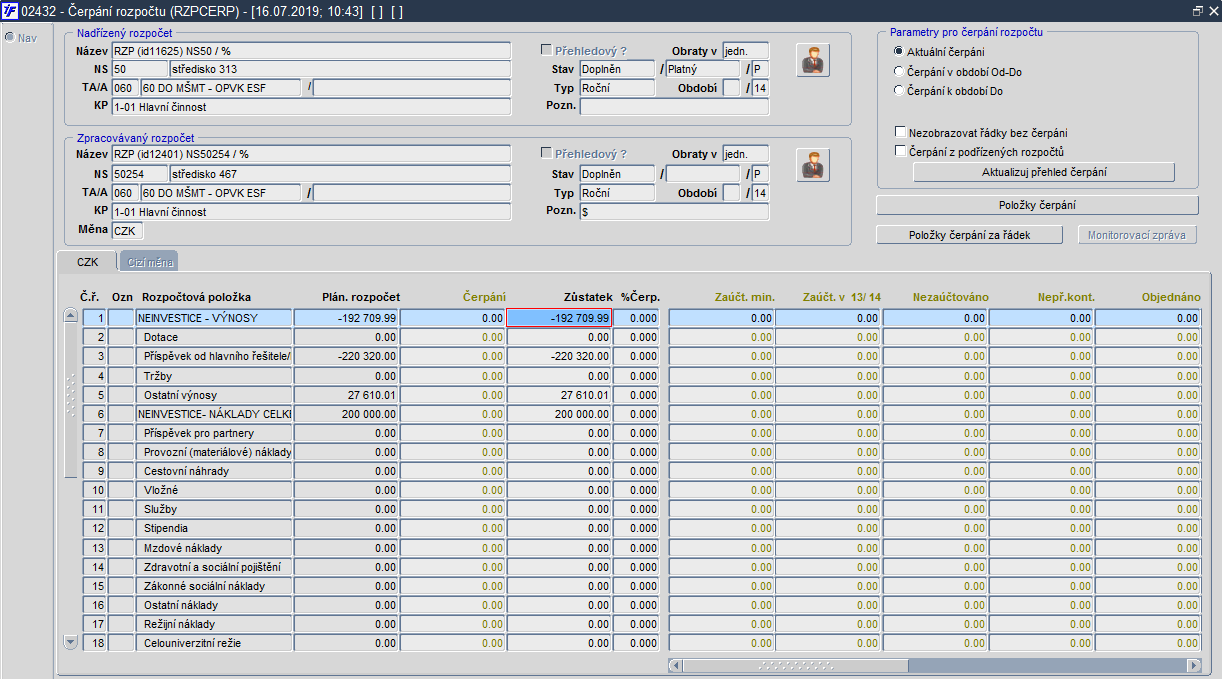Screen dimensions: 1222x679
Task: Select Cestovní náhrady item
Action: 214,471
